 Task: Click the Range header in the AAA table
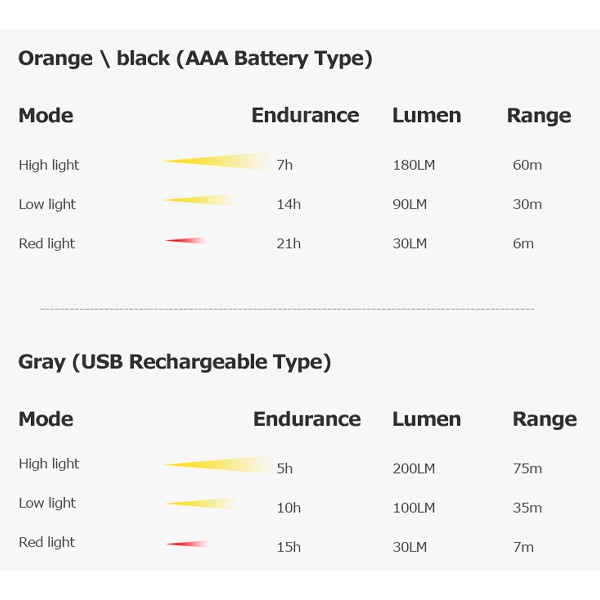point(539,116)
